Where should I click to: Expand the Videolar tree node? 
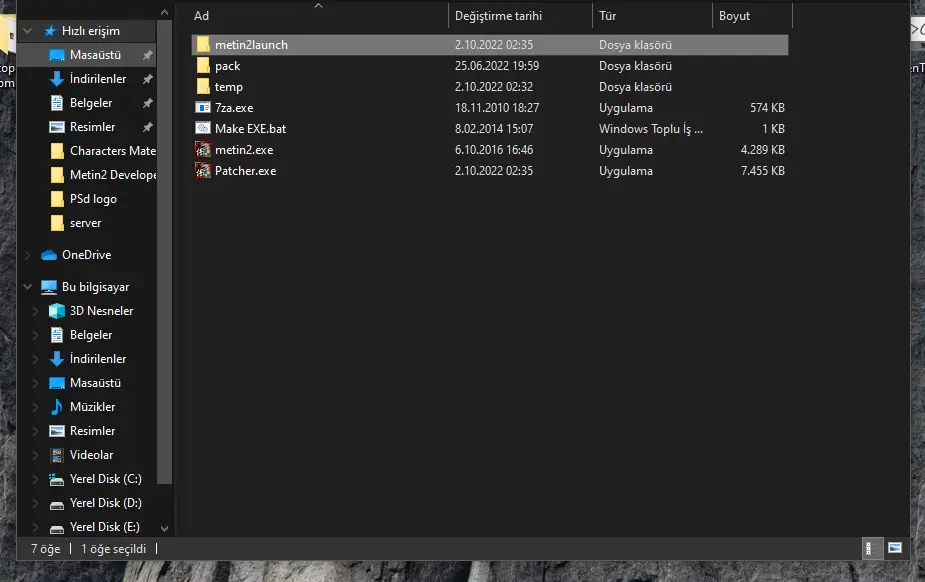35,455
